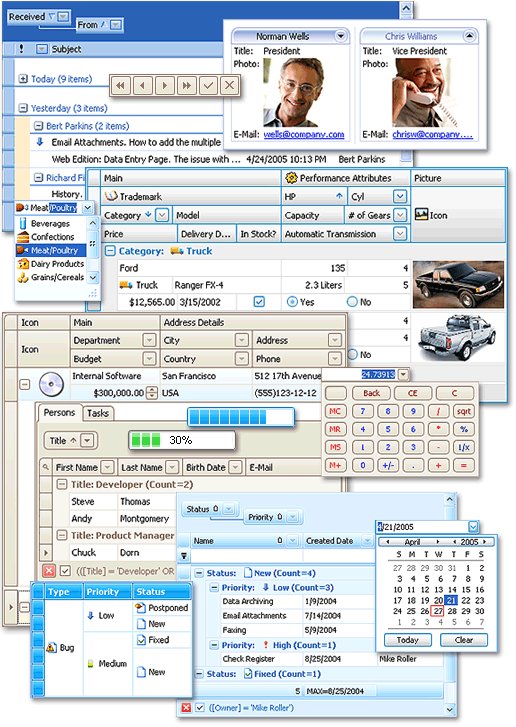This screenshot has height=727, width=516.
Task: Click the Last record navigator button
Action: pos(186,85)
